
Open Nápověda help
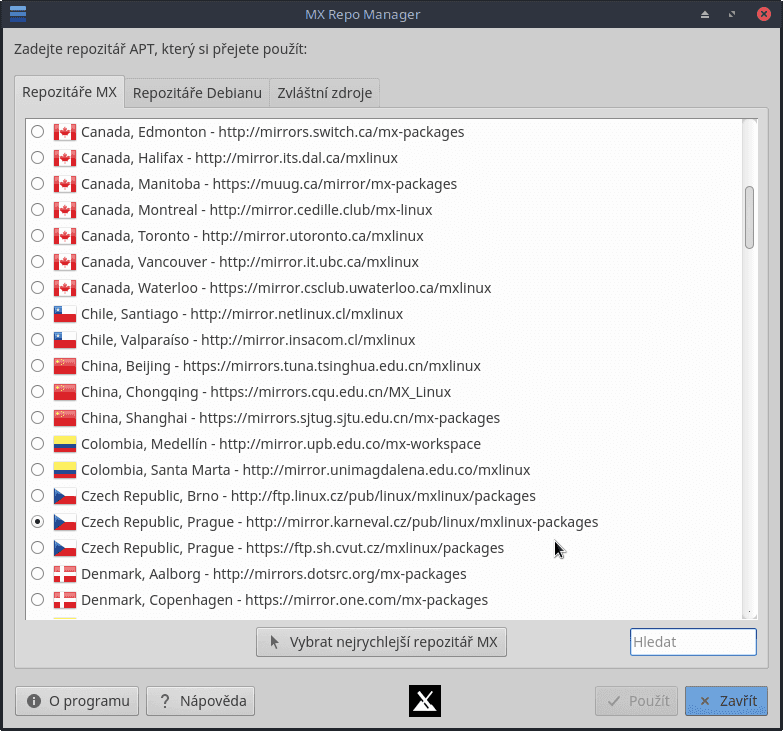(200, 701)
